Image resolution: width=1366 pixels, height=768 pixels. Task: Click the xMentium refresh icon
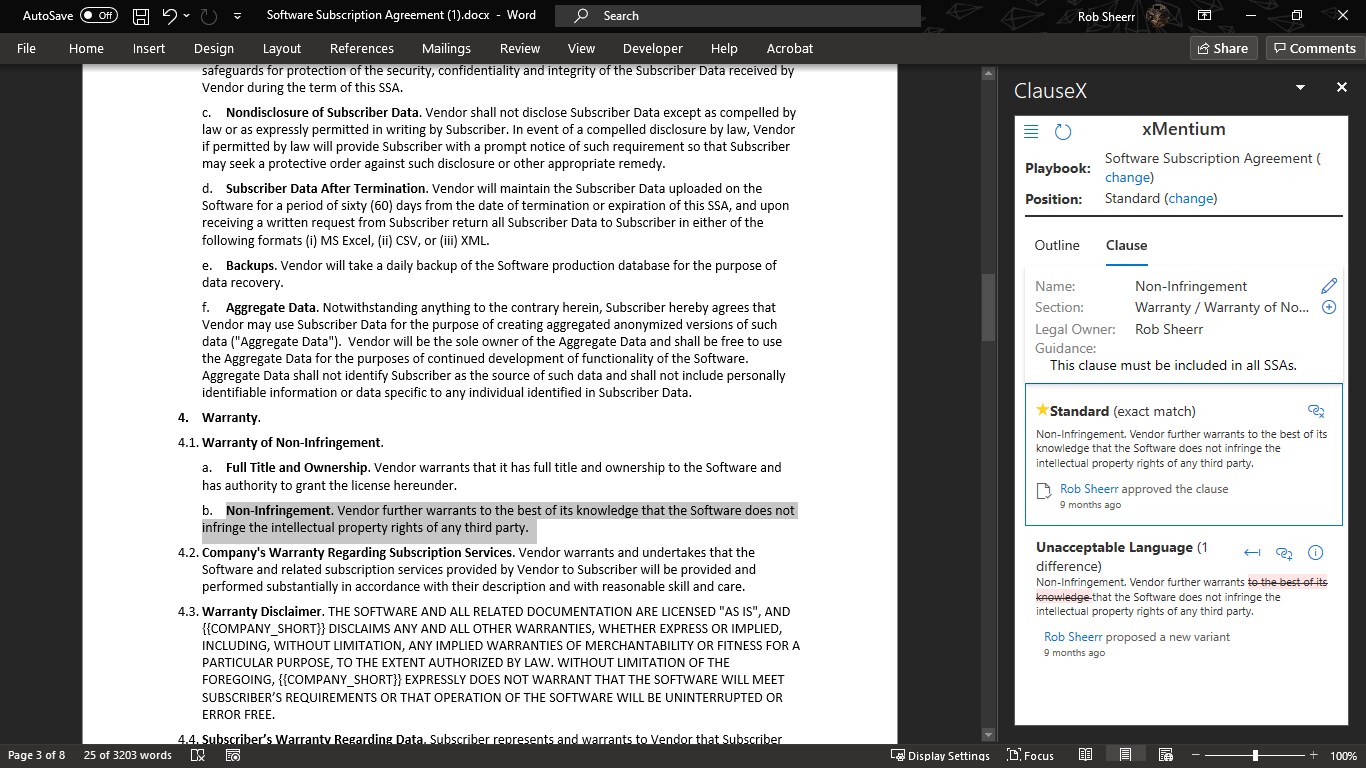(1063, 131)
